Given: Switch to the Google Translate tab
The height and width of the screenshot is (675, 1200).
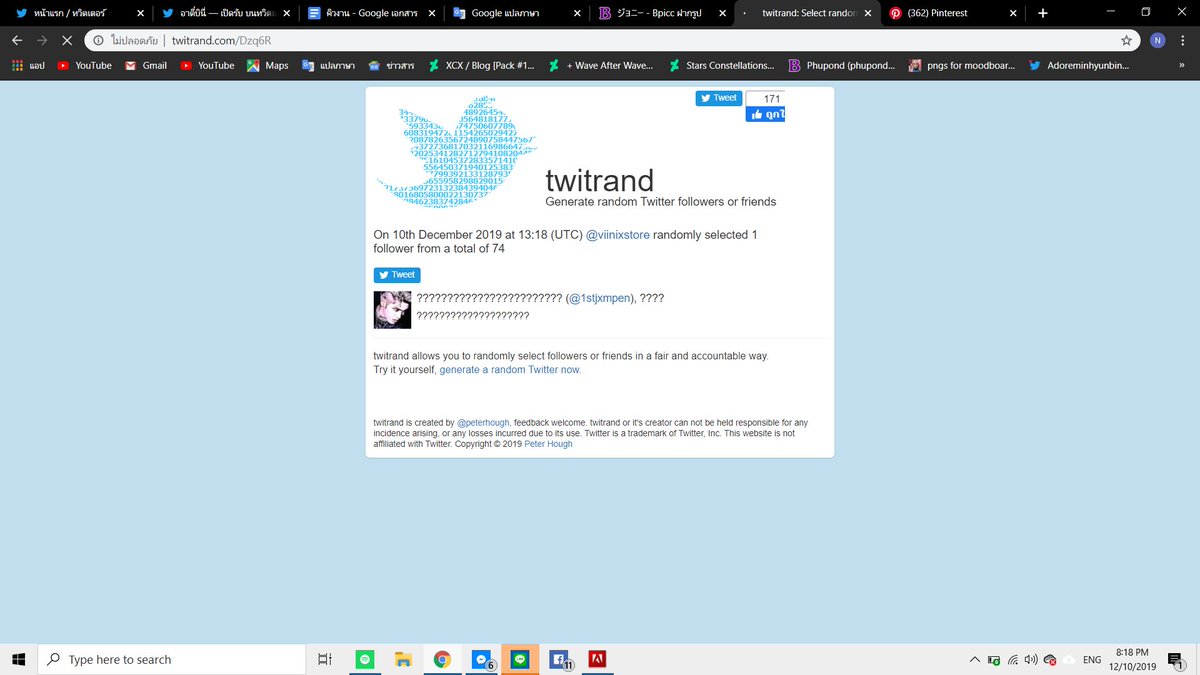Looking at the screenshot, I should (517, 13).
